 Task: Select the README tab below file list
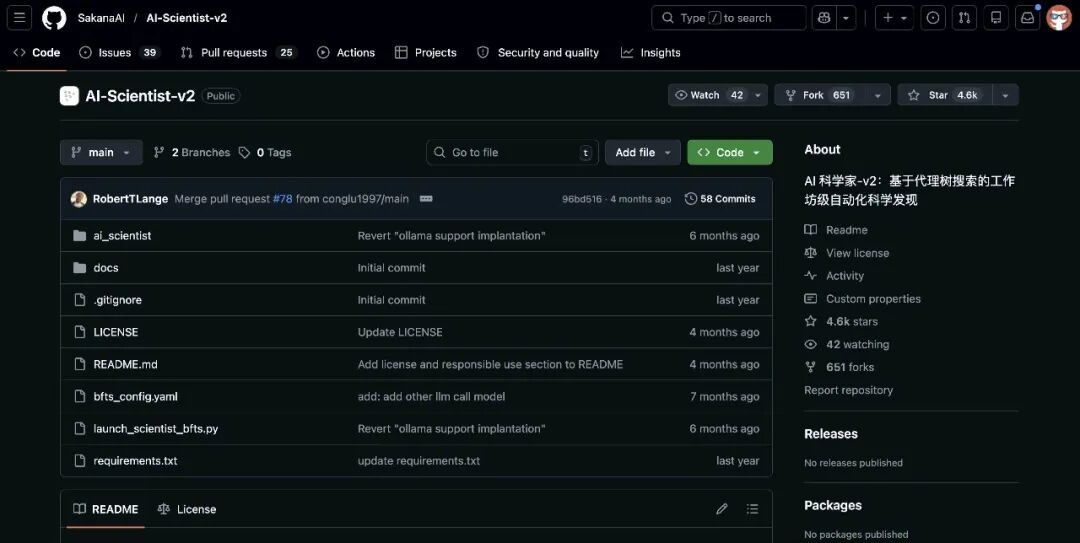(x=105, y=509)
